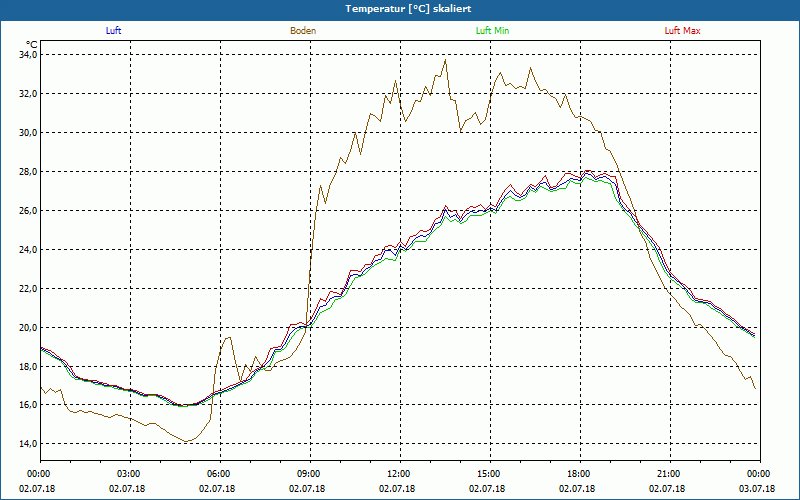800x500 pixels.
Task: Click the Luft legend label
Action: pyautogui.click(x=113, y=31)
